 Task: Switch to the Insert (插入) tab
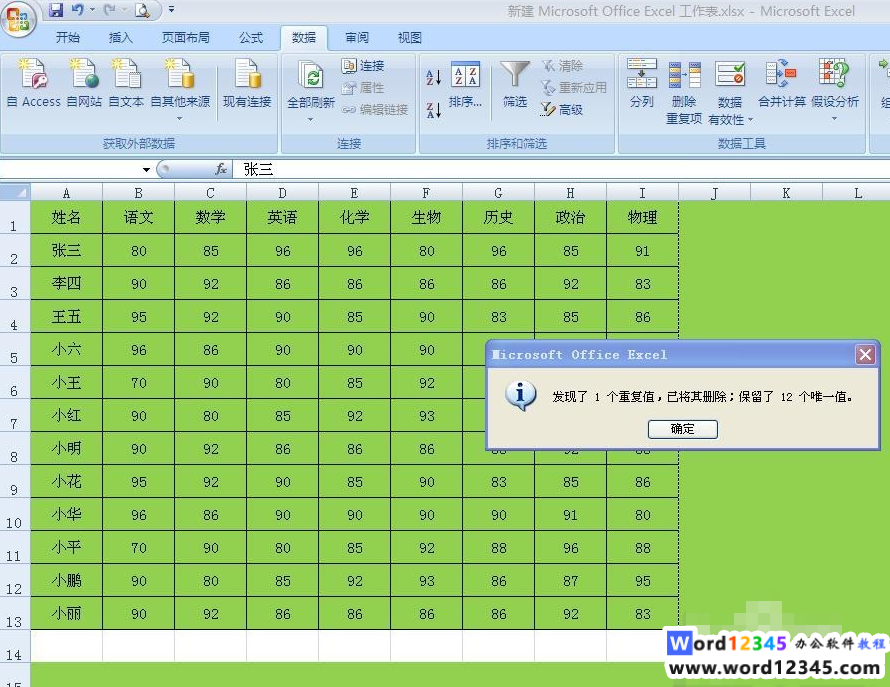120,37
